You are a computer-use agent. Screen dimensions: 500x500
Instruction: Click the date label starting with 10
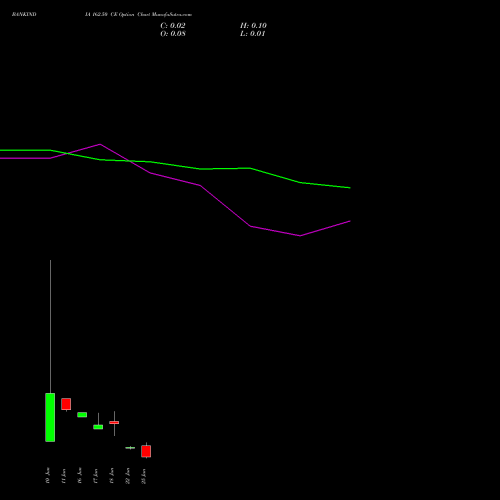coord(48,476)
